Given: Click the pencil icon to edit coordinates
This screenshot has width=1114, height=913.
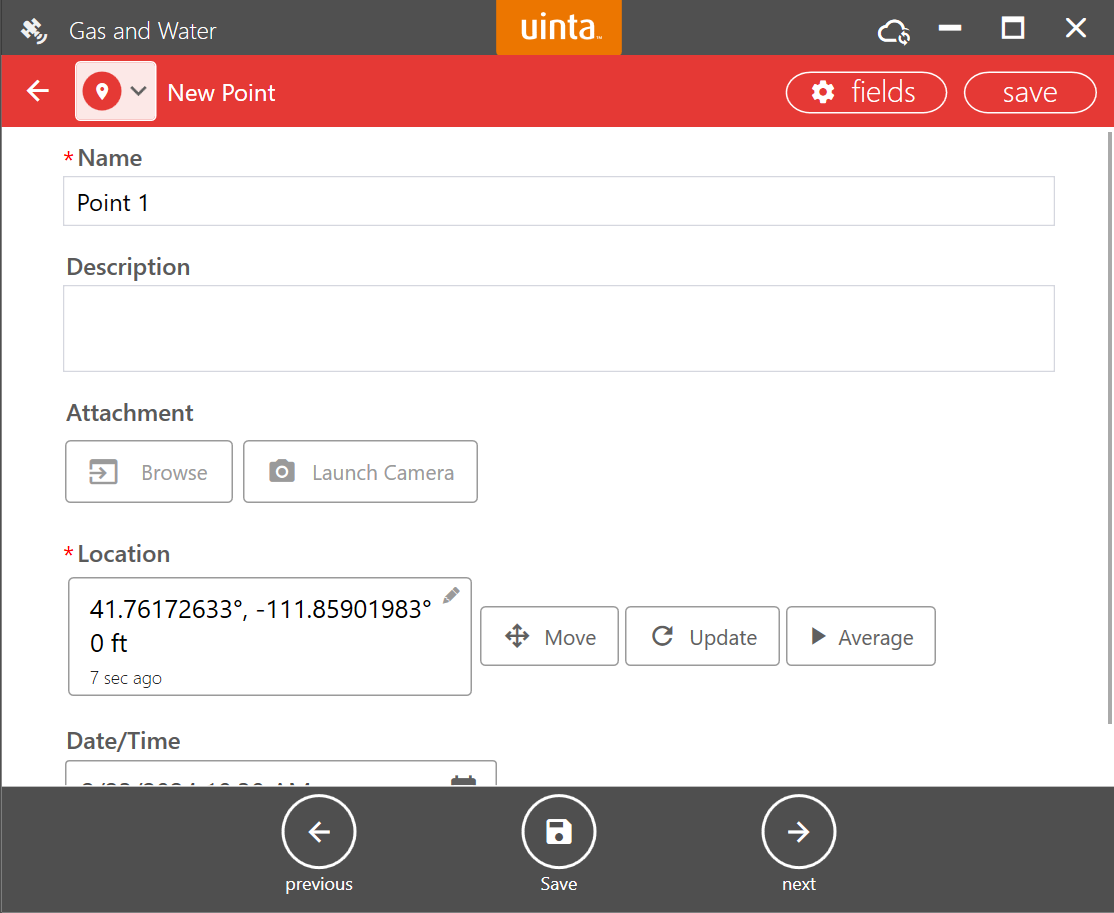Looking at the screenshot, I should point(451,596).
